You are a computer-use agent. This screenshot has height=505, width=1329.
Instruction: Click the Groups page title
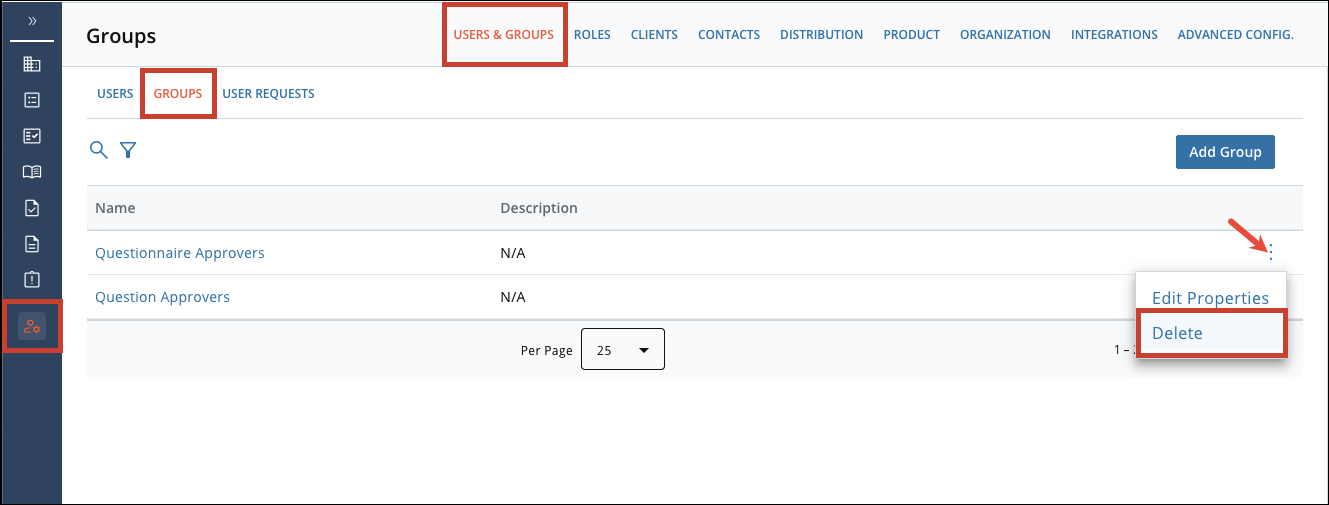121,36
